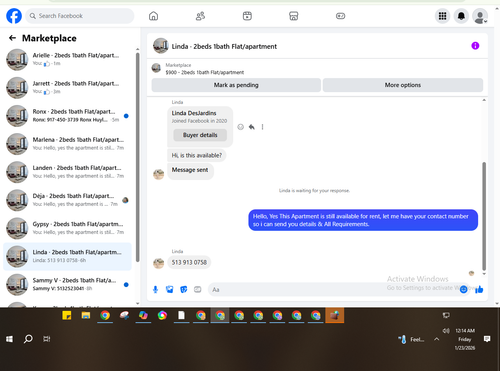Image resolution: width=500 pixels, height=371 pixels.
Task: Click the More options button
Action: tap(403, 85)
